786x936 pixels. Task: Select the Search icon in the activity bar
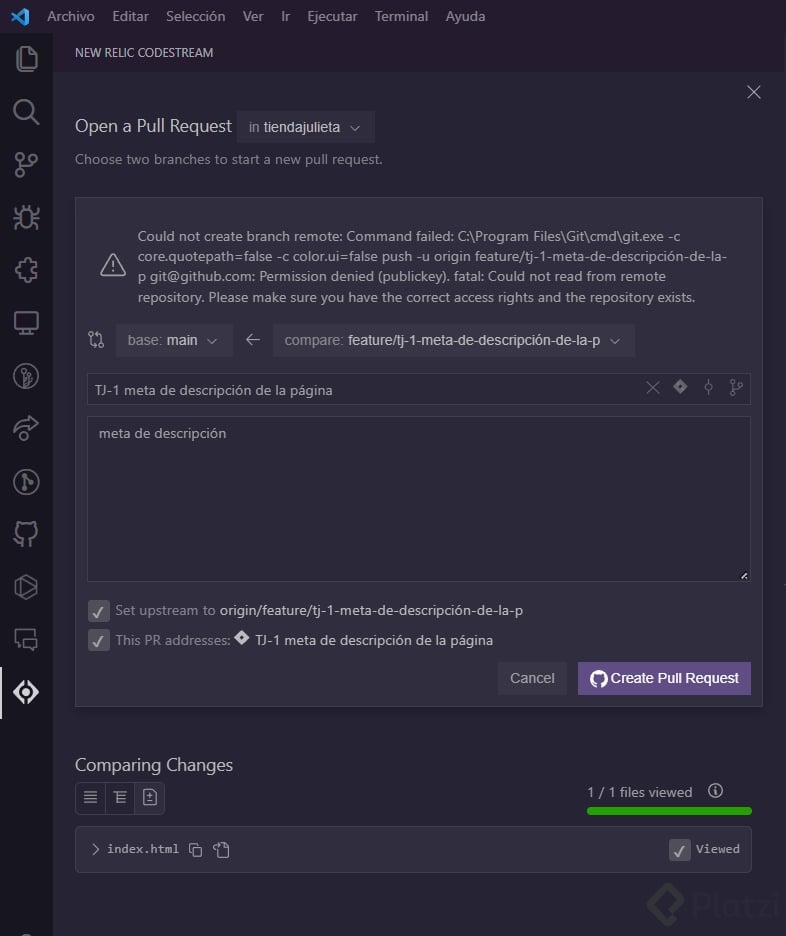(27, 112)
